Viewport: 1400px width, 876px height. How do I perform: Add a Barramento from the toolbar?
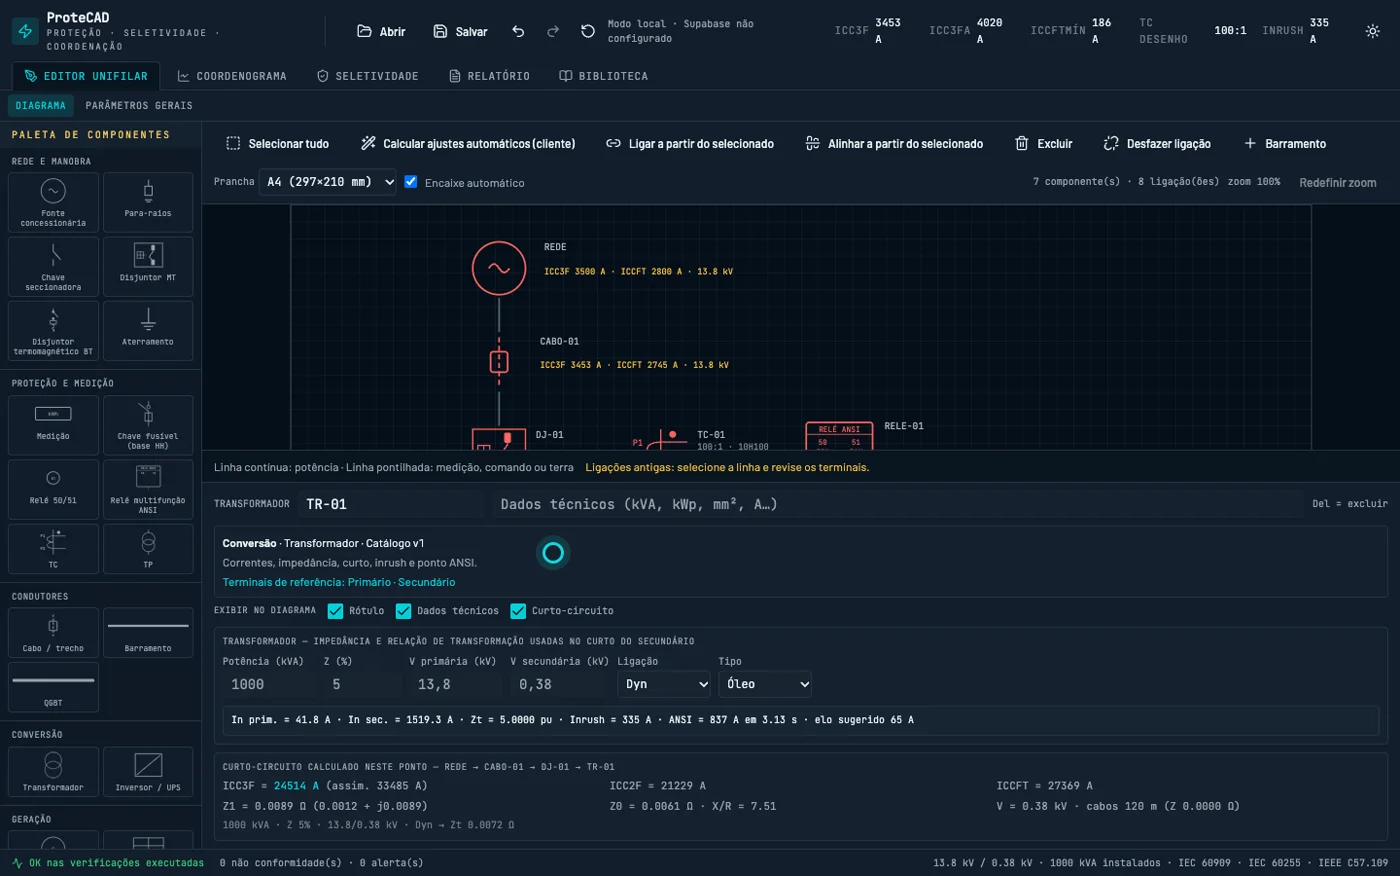[x=1285, y=144]
